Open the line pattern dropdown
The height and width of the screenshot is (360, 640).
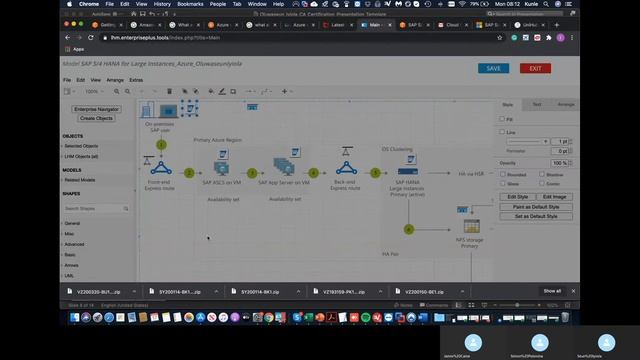(x=527, y=141)
